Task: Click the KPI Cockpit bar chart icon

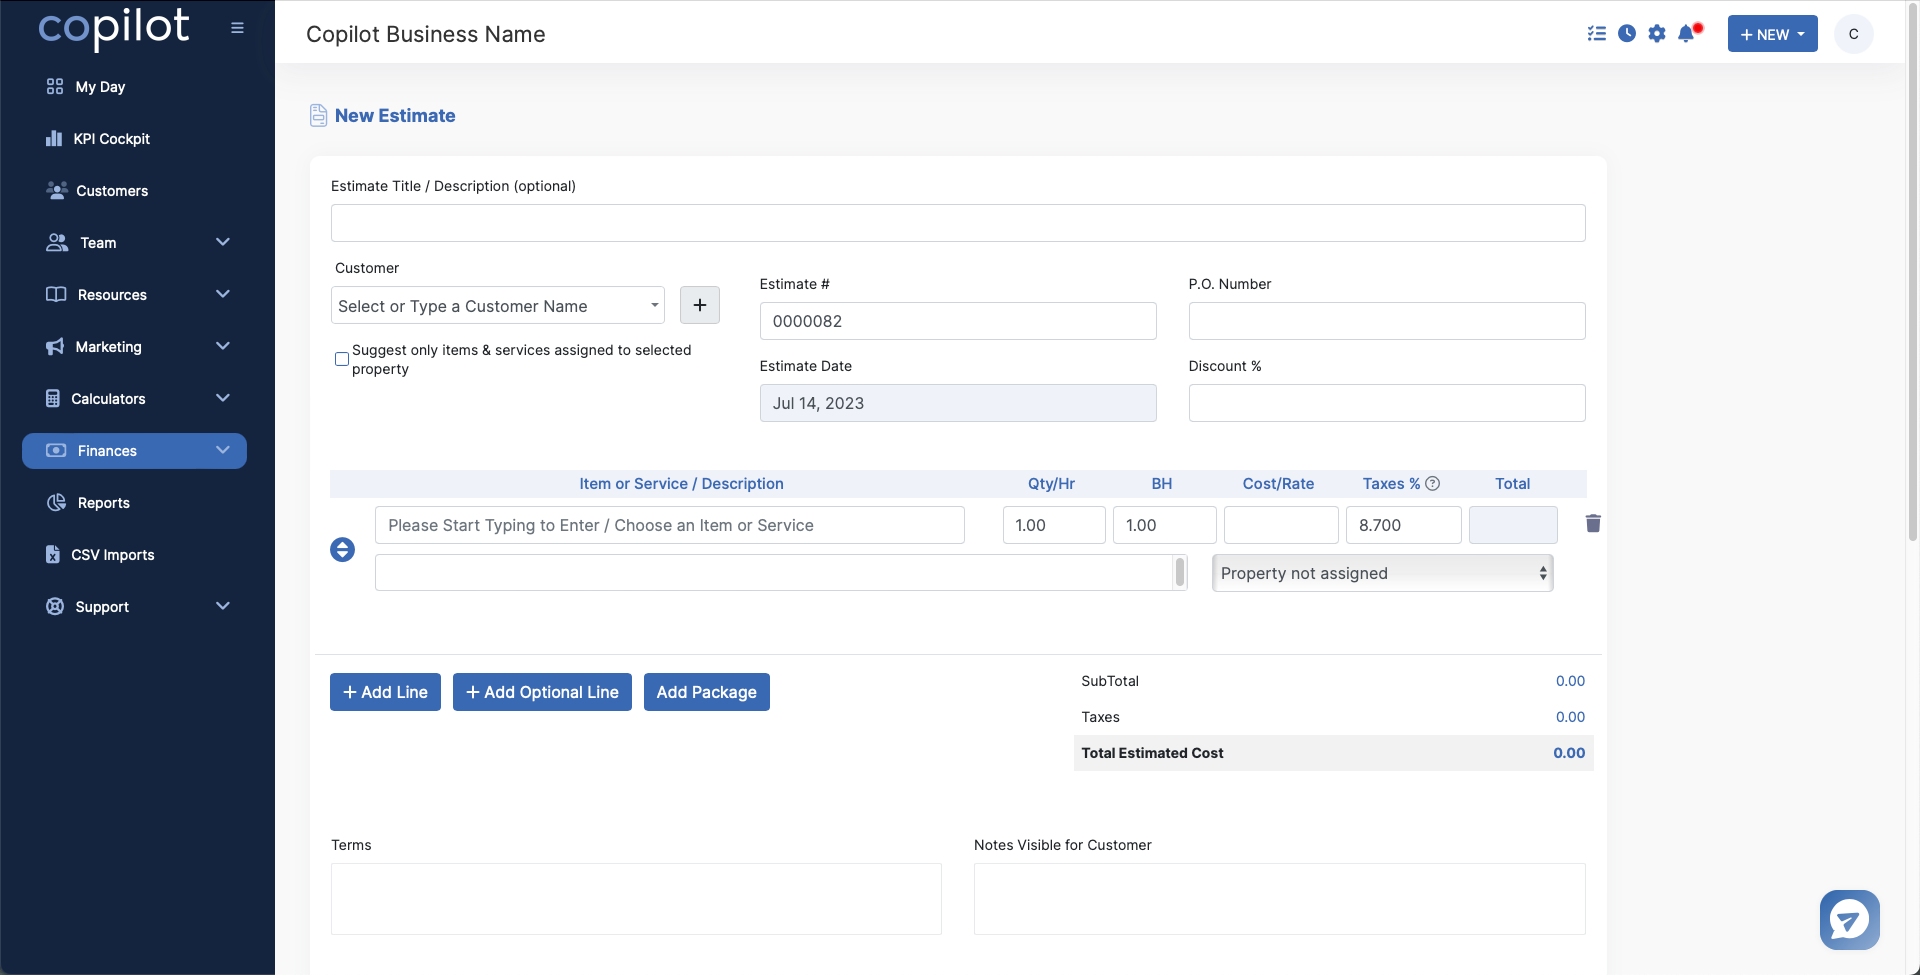Action: tap(54, 139)
